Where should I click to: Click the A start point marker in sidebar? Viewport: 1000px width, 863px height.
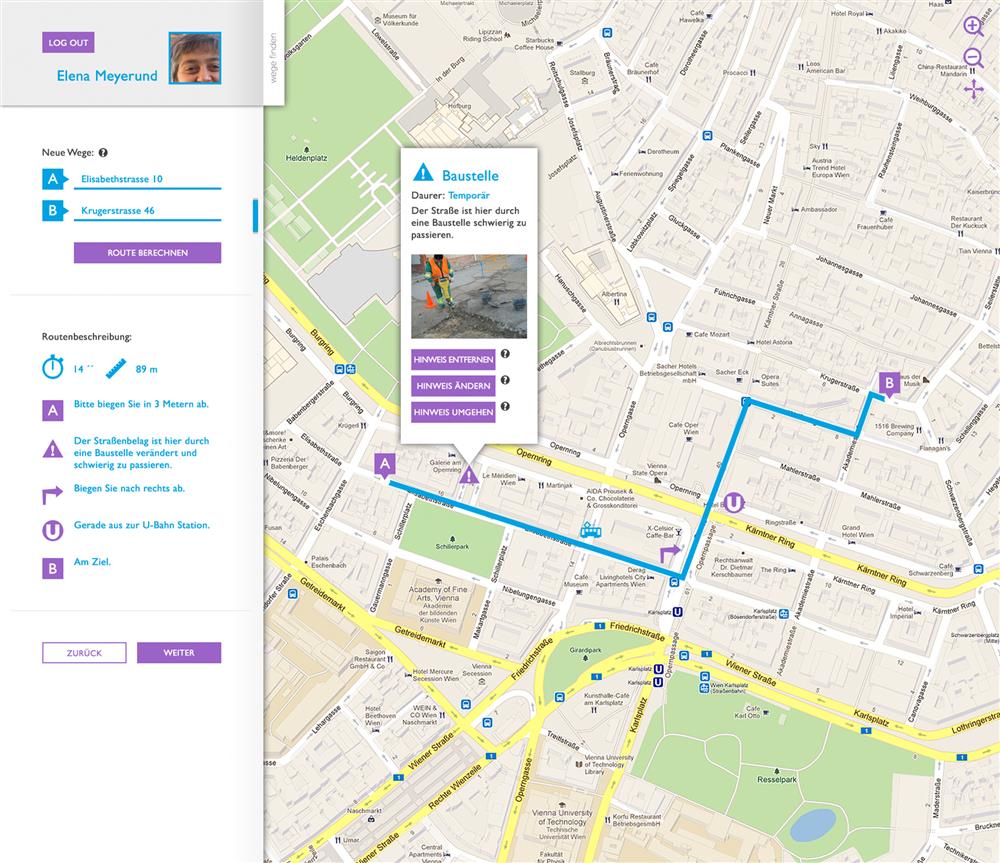(x=54, y=179)
